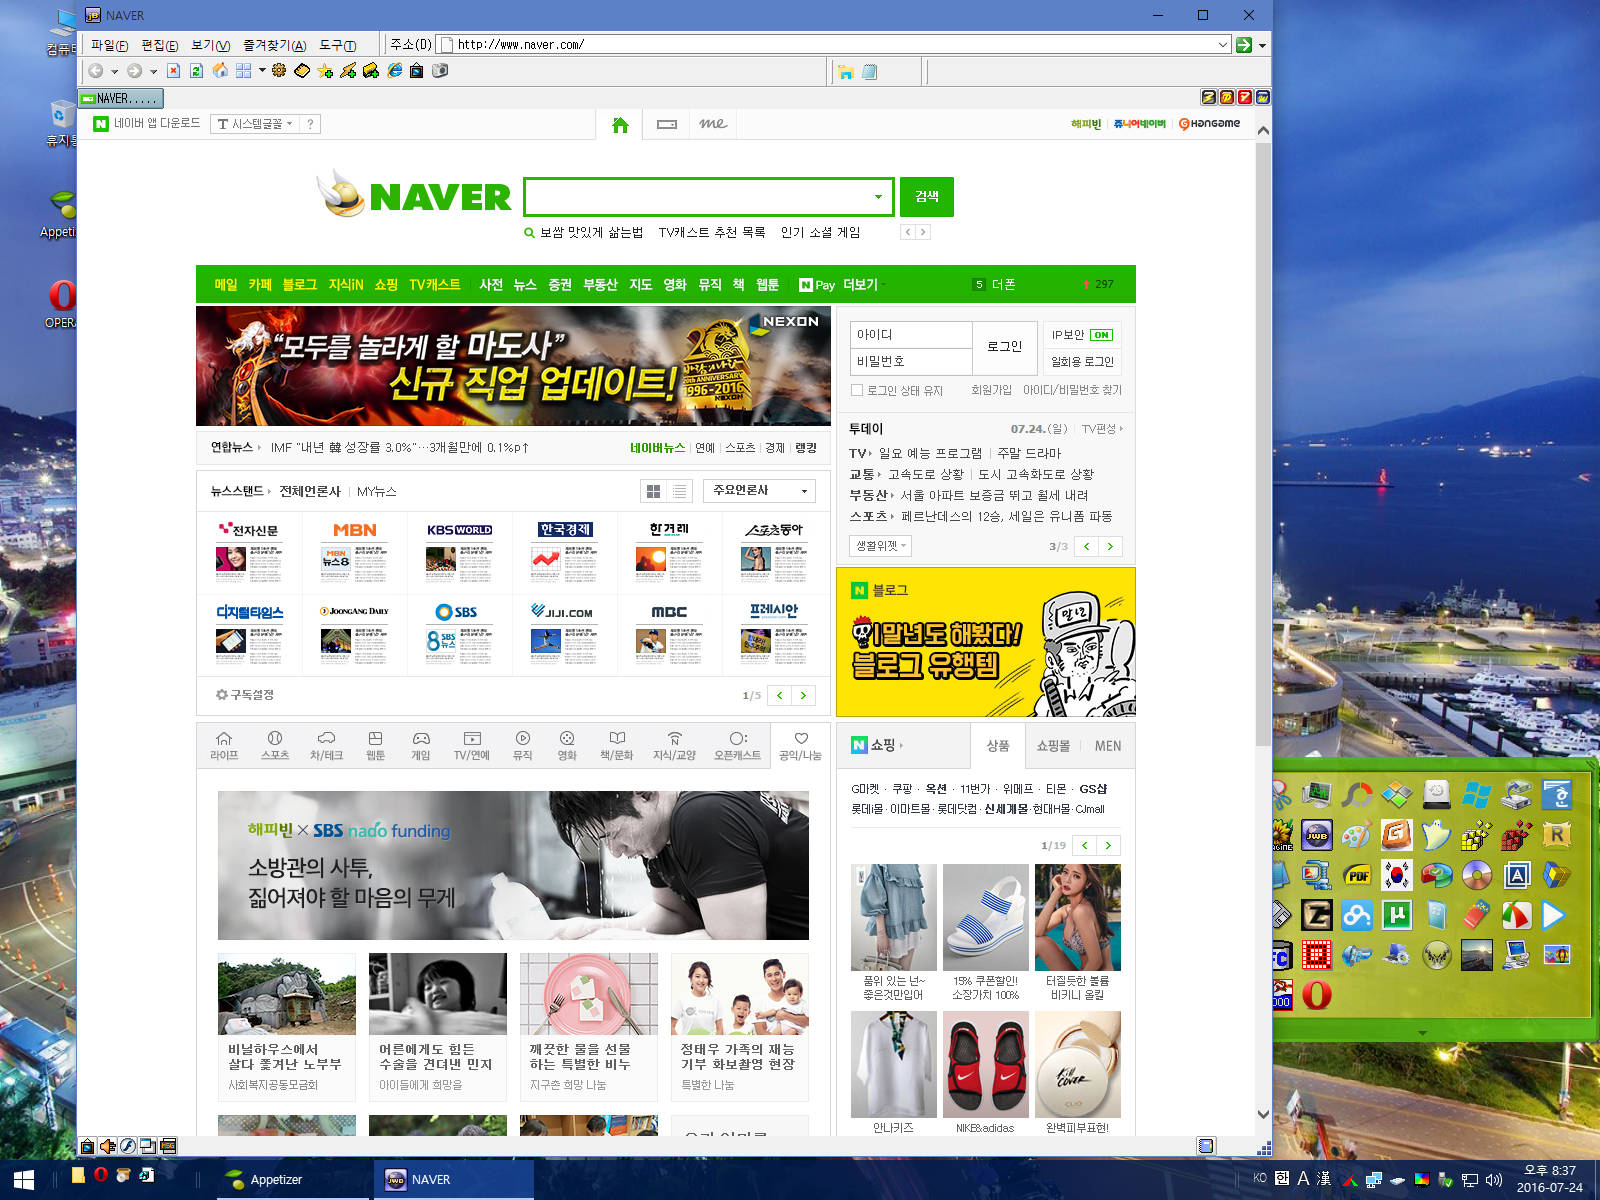Image resolution: width=1600 pixels, height=1200 pixels.
Task: Open the 주요언론사 dropdown
Action: (759, 491)
